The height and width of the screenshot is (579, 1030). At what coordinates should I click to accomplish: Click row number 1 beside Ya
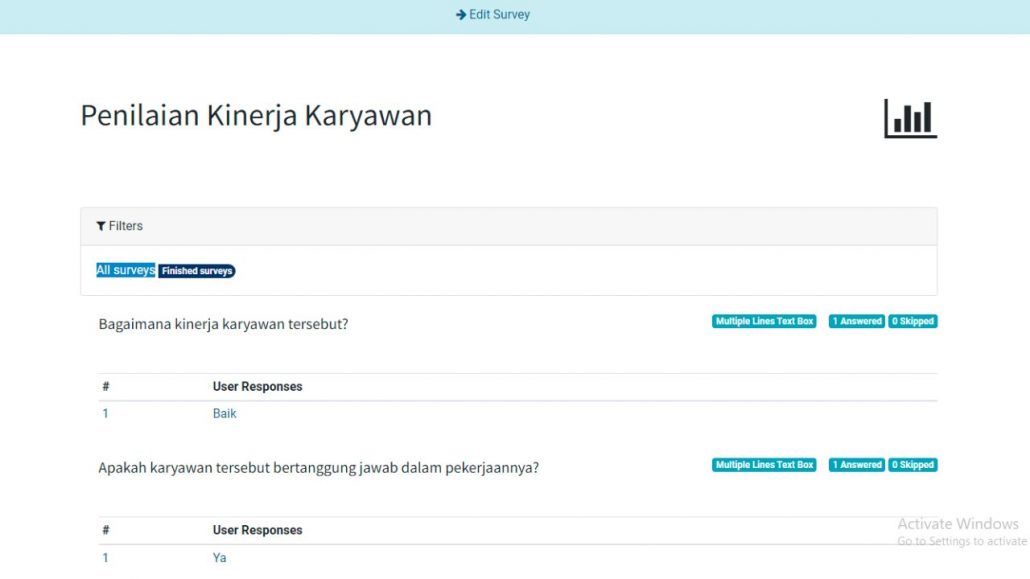tap(105, 557)
